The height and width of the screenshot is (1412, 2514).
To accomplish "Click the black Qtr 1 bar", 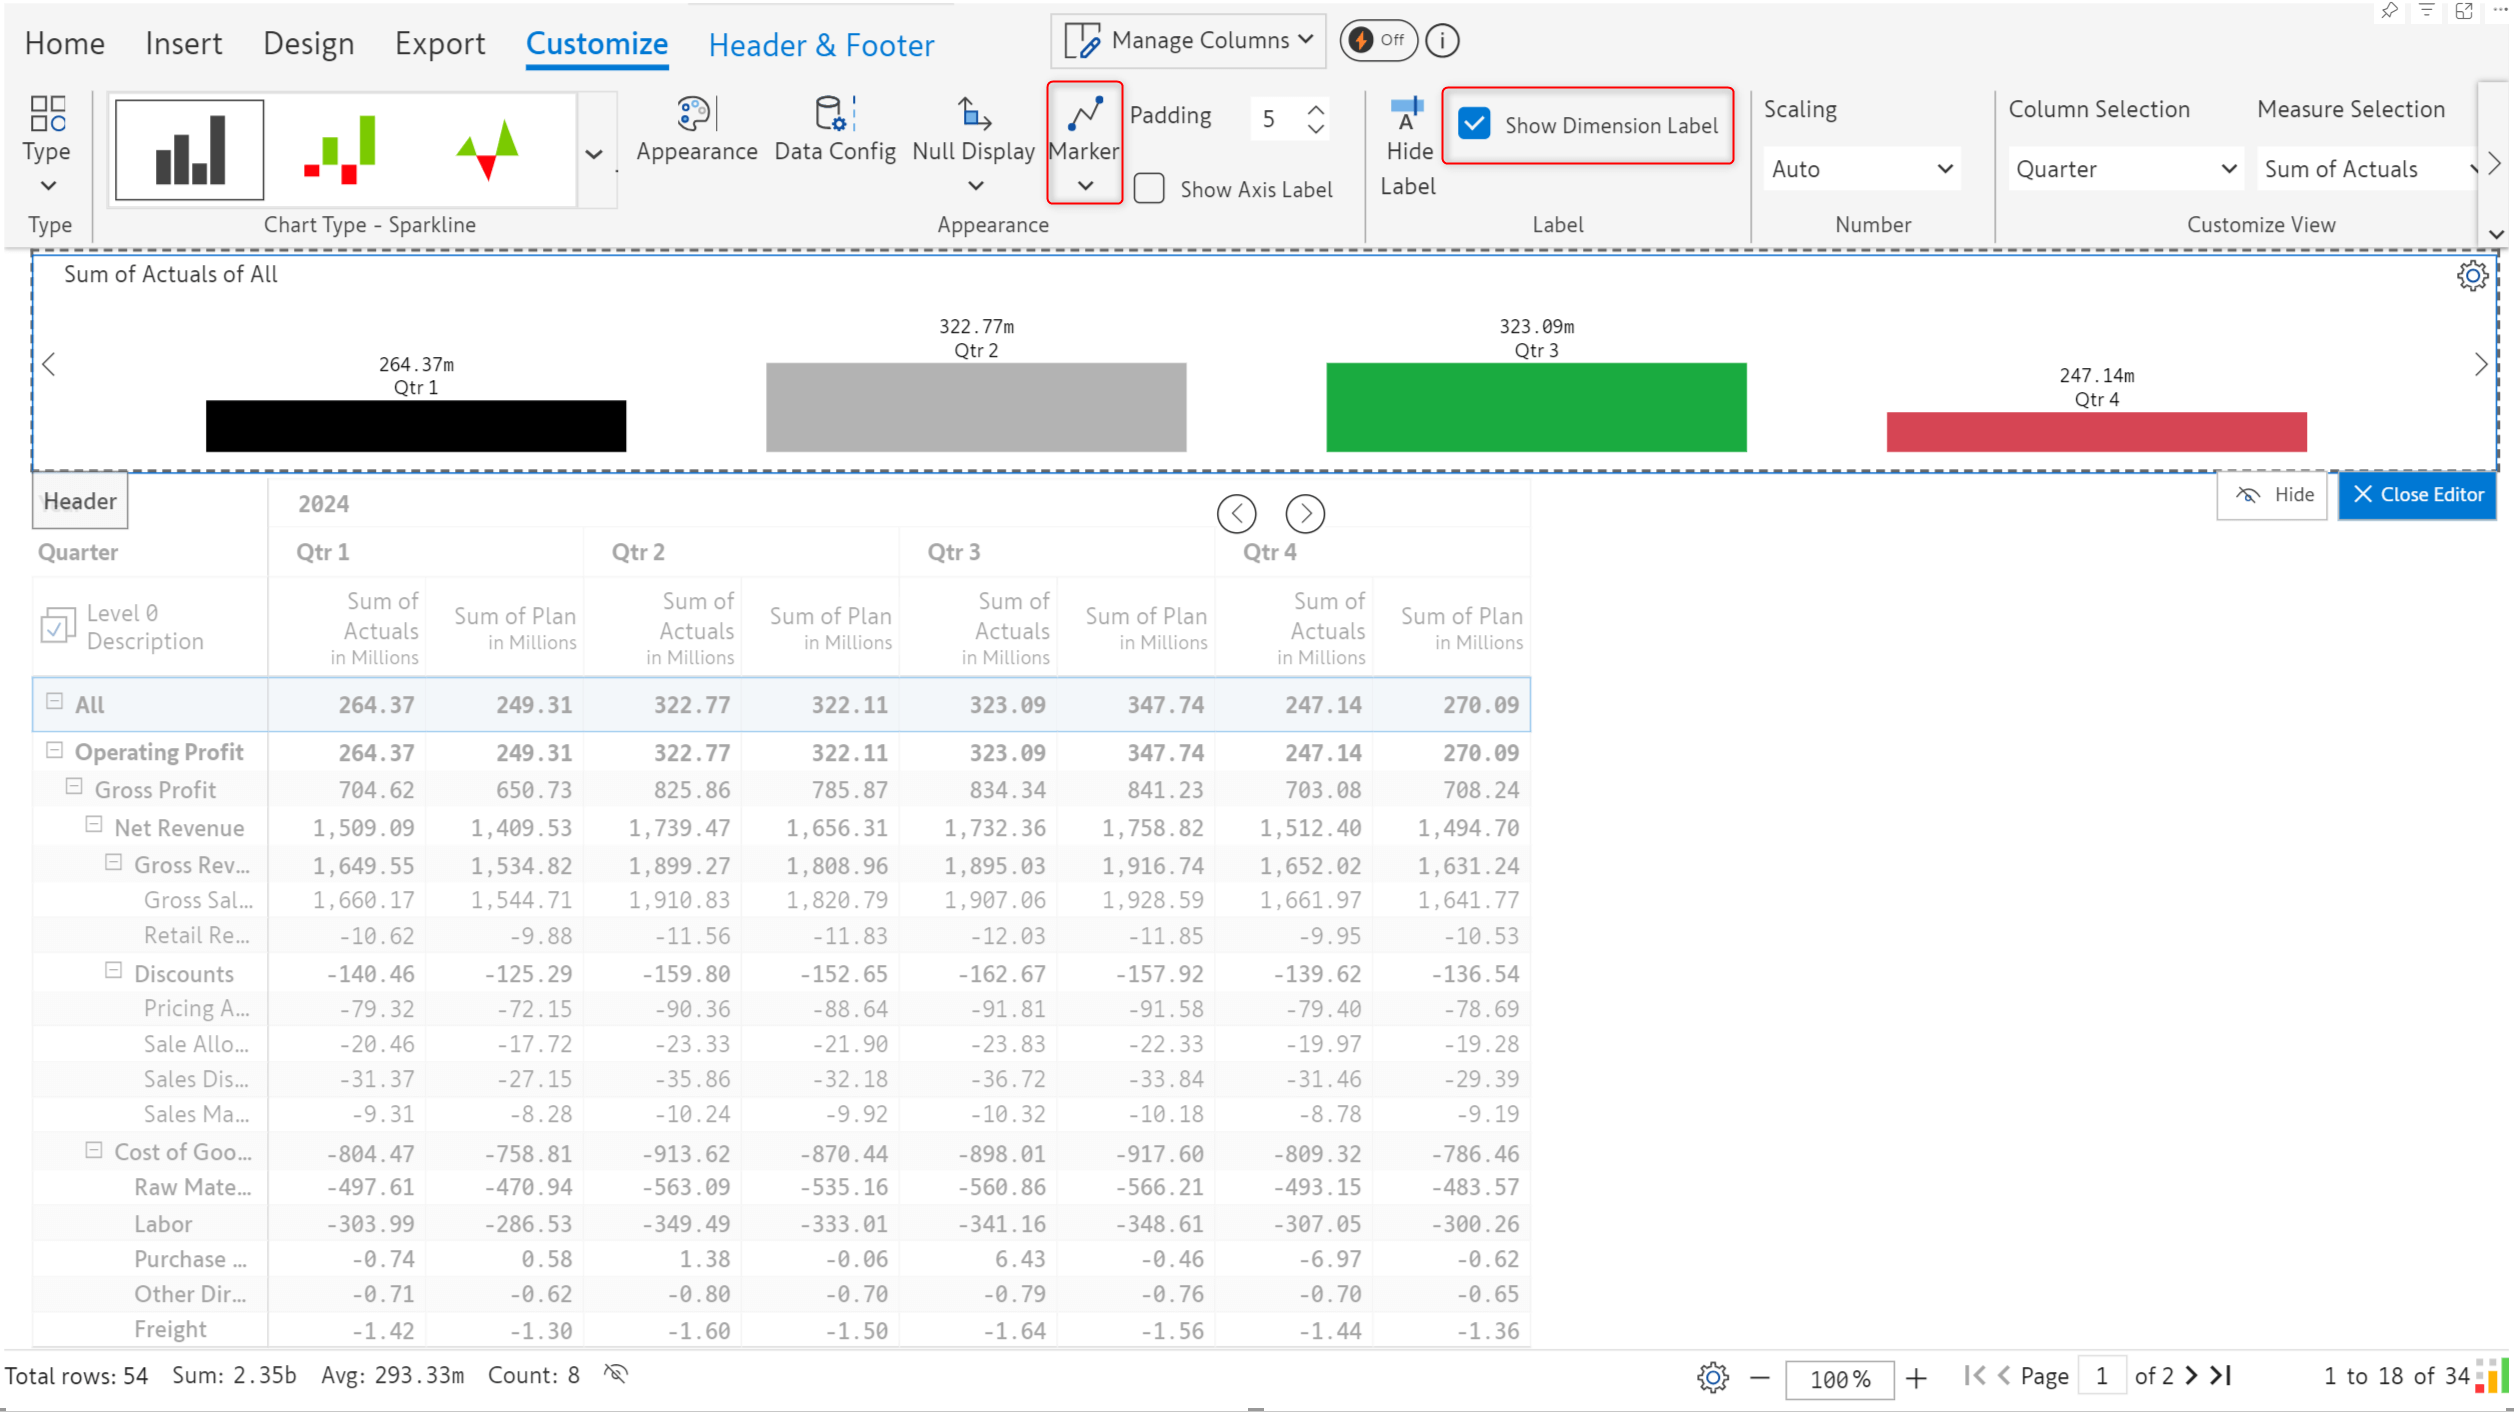I will click(416, 426).
